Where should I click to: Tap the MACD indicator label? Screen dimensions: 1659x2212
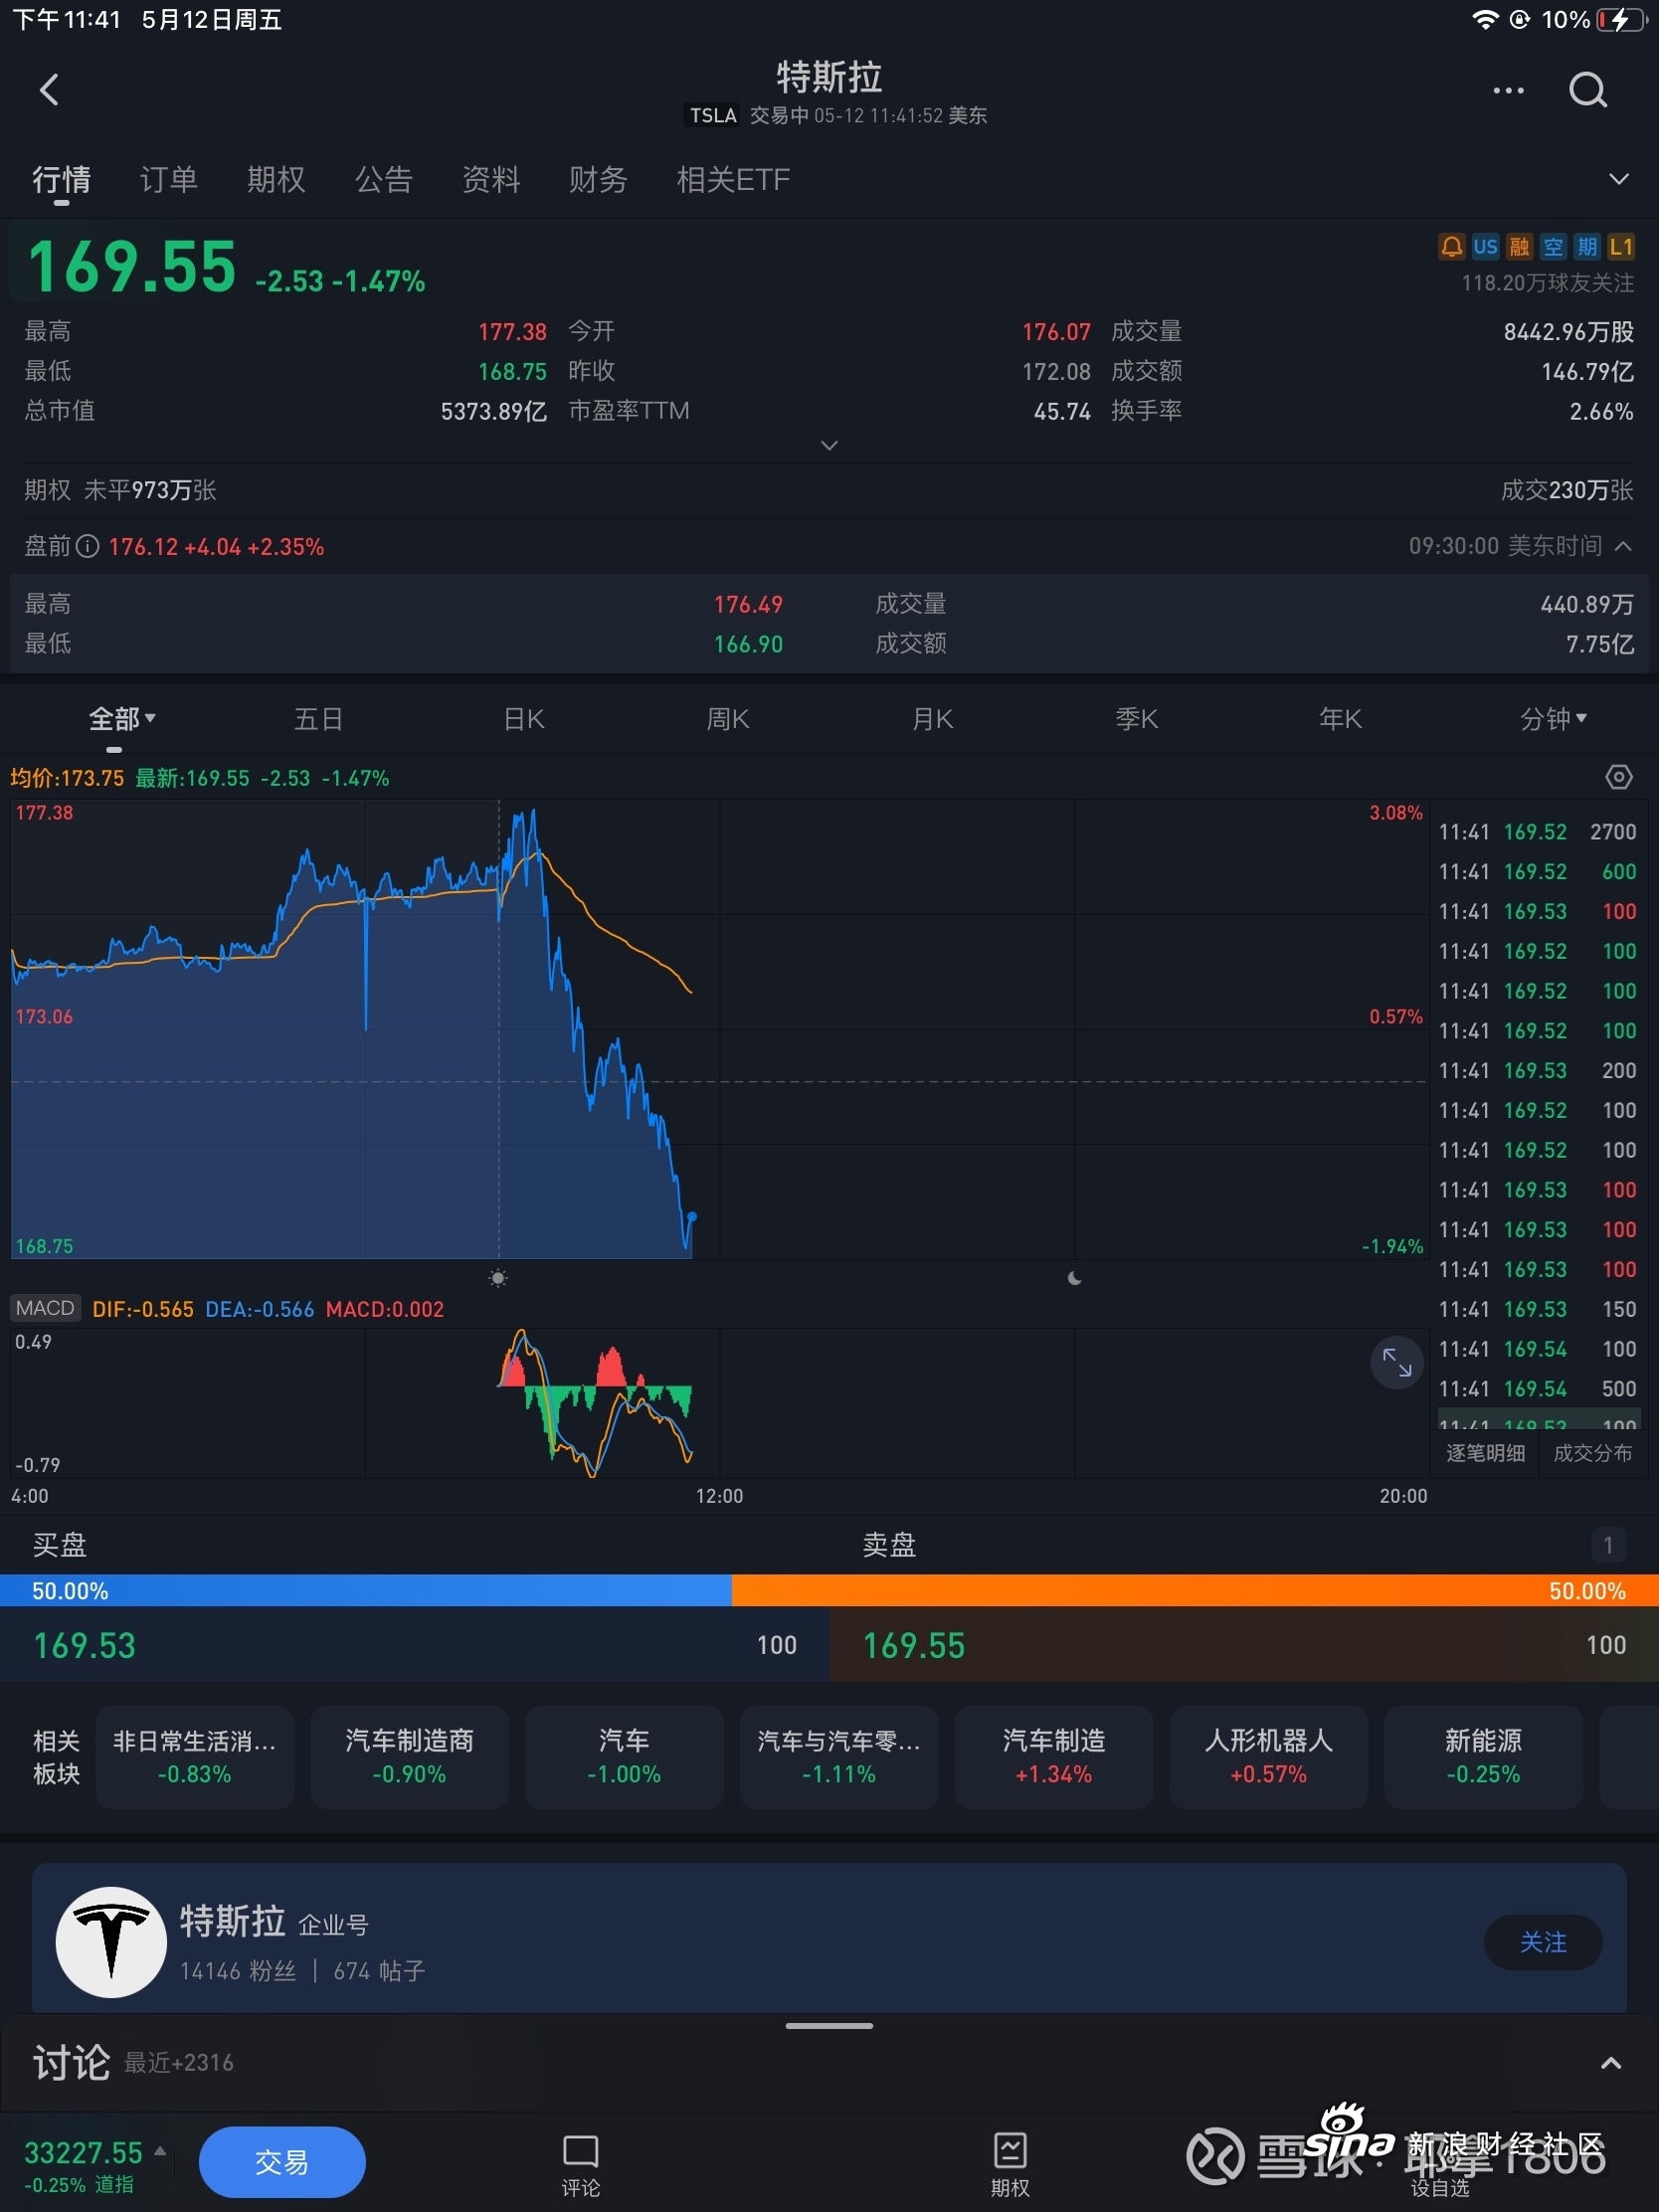coord(45,1308)
